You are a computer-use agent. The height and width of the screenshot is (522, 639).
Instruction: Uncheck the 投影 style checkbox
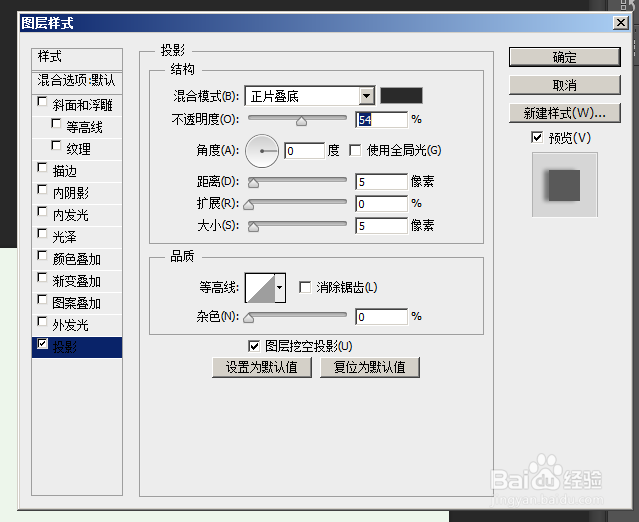pos(42,344)
